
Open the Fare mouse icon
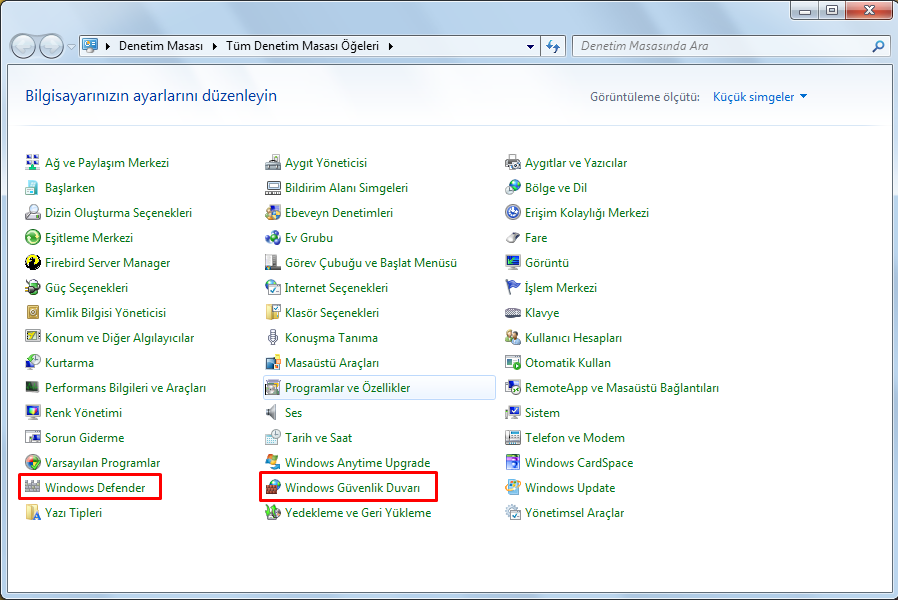[513, 238]
